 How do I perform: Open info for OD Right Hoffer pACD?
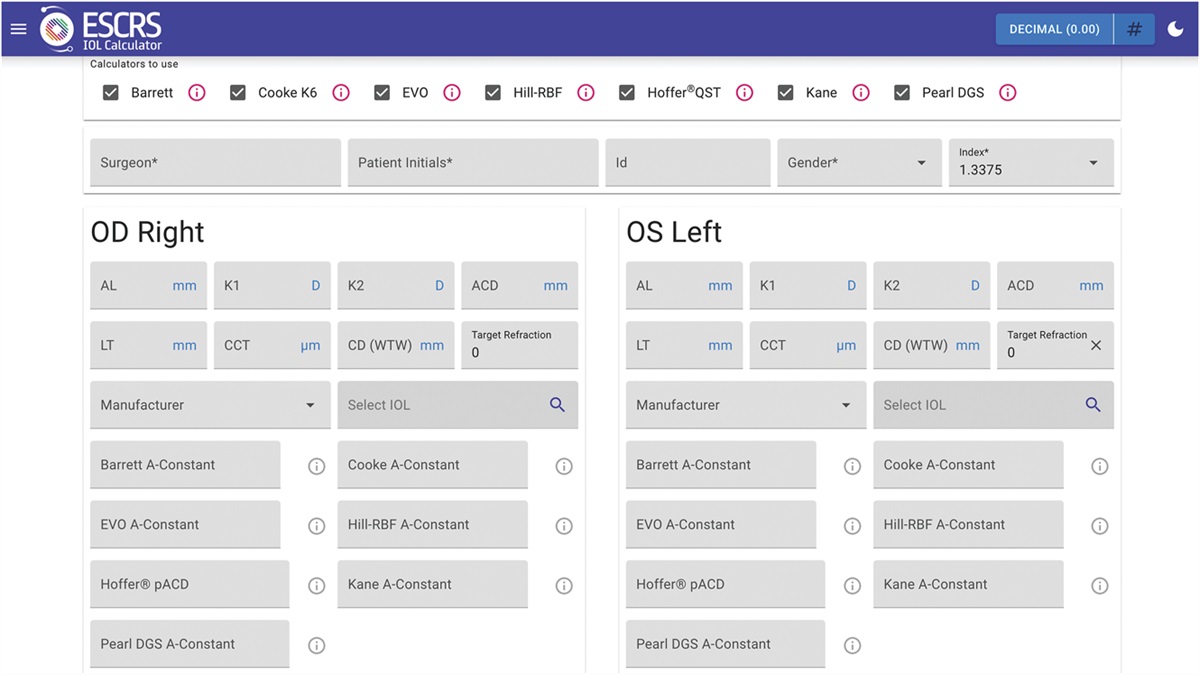[x=317, y=586]
